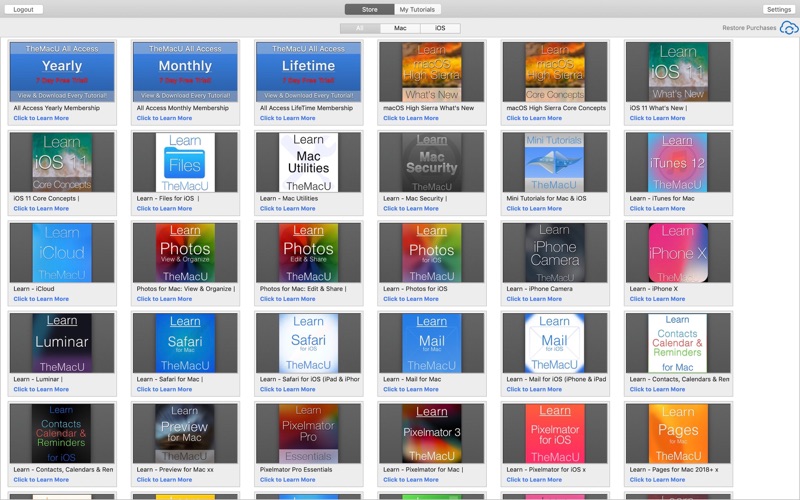
Task: Open the Settings button
Action: tap(779, 9)
